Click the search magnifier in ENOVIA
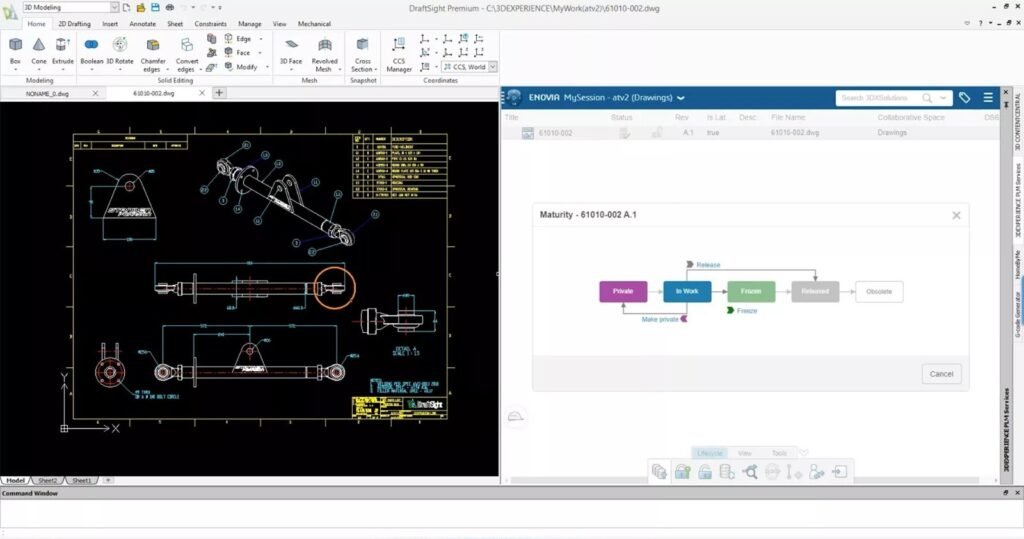The width and height of the screenshot is (1024, 539). pos(927,98)
